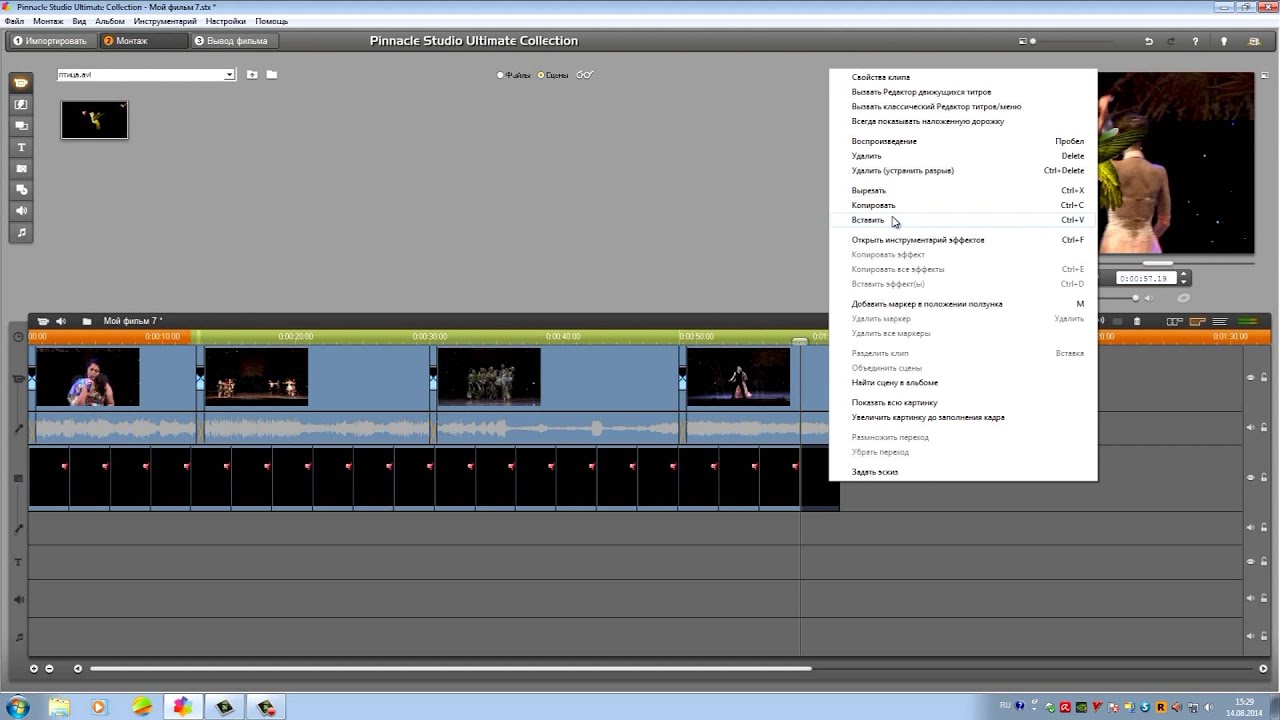Screen dimensions: 1280x720
Task: Mute the main video track audio
Action: pos(1250,427)
